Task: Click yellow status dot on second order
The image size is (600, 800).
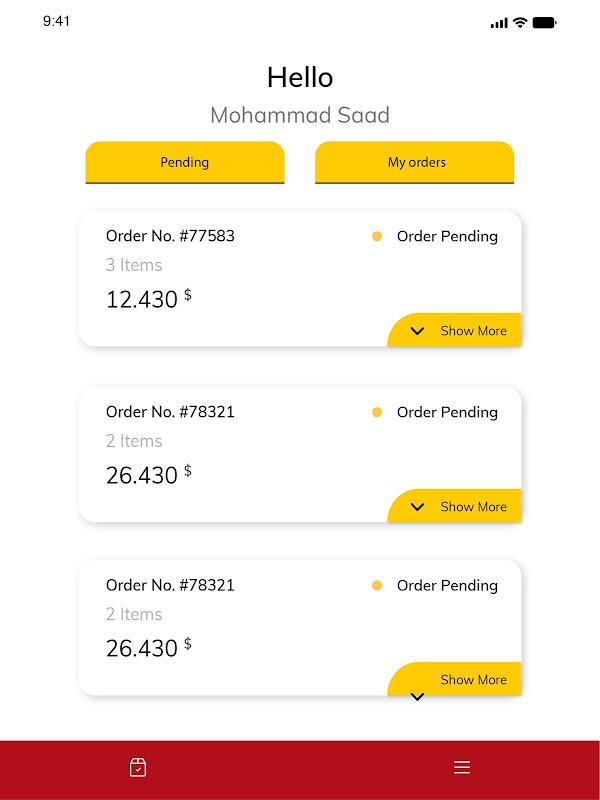Action: [x=377, y=412]
